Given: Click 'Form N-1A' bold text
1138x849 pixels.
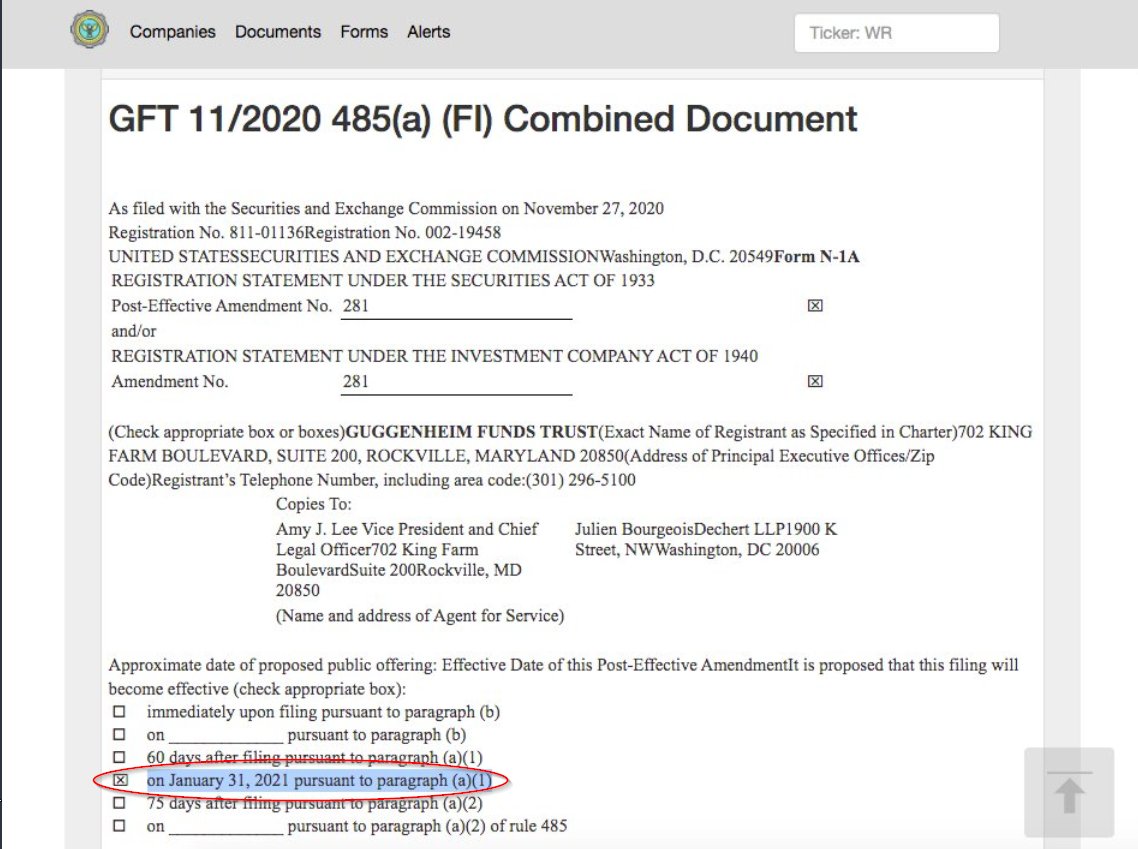Looking at the screenshot, I should click(816, 256).
